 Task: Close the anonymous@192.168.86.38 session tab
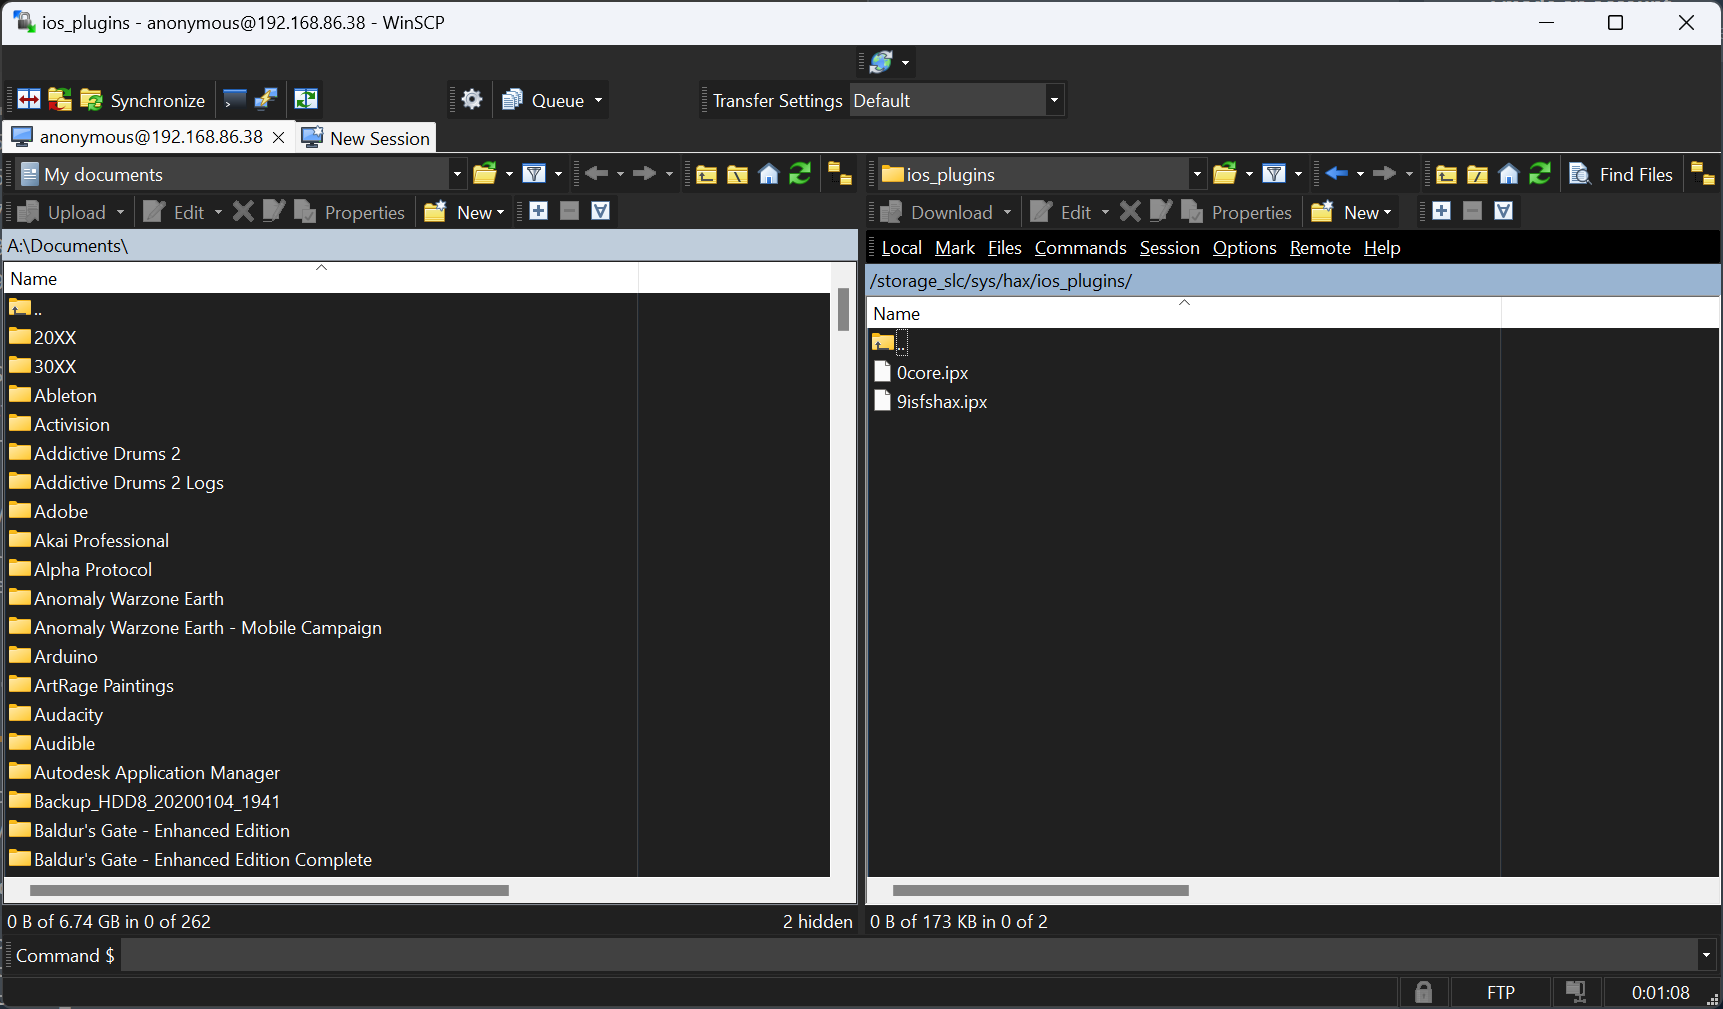(x=279, y=137)
